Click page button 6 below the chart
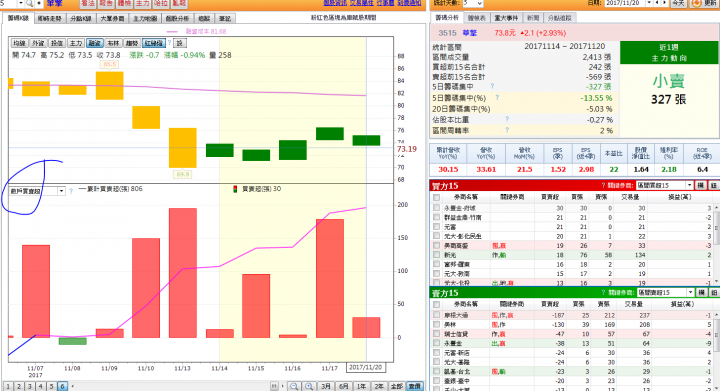The height and width of the screenshot is (391, 720). [62, 386]
